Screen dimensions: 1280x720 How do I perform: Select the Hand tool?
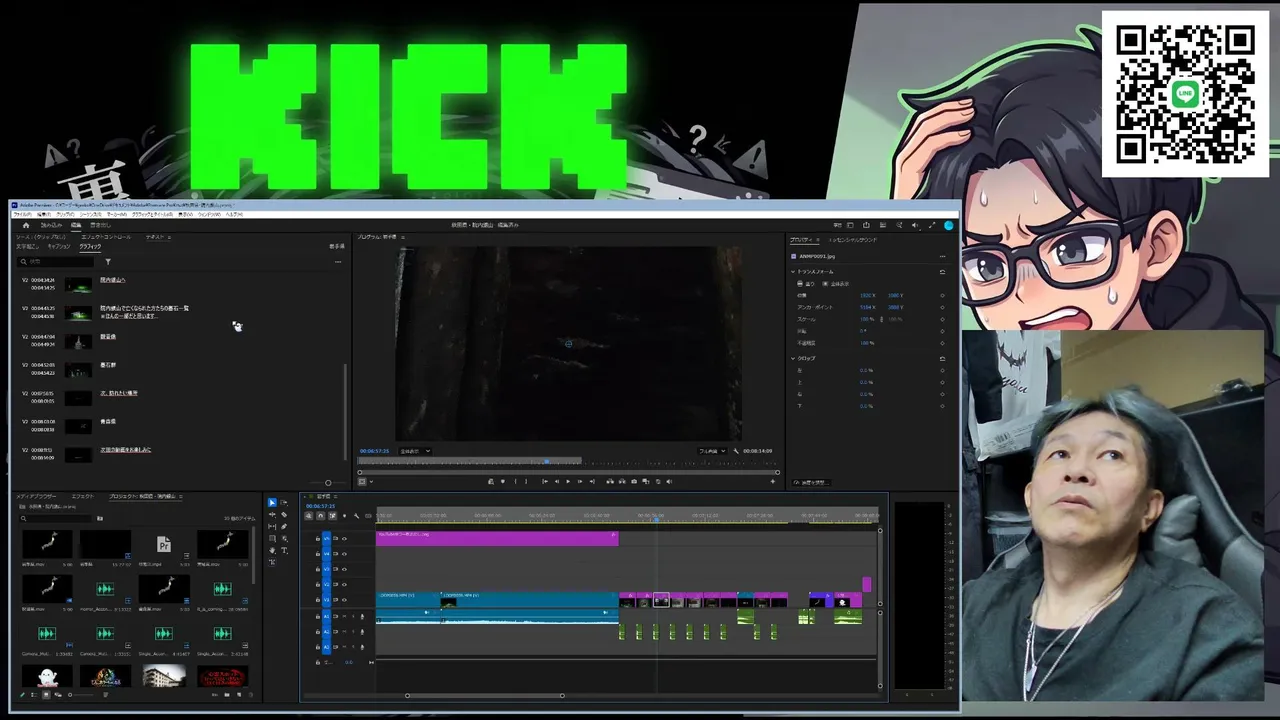272,551
